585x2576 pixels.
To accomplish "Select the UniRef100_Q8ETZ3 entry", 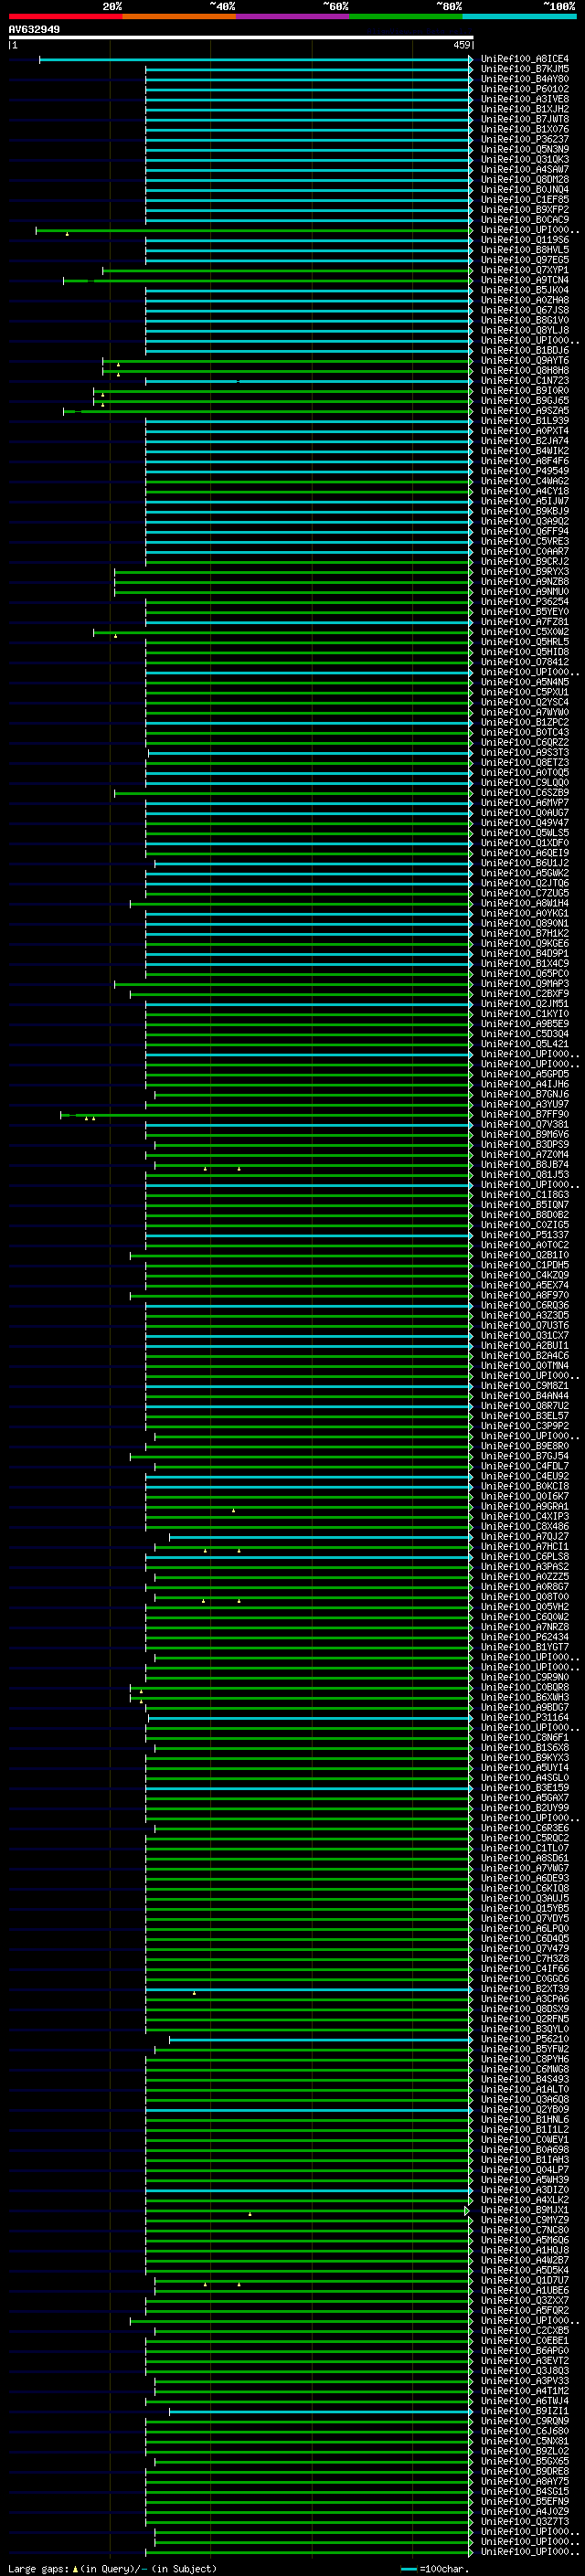I will pos(525,763).
